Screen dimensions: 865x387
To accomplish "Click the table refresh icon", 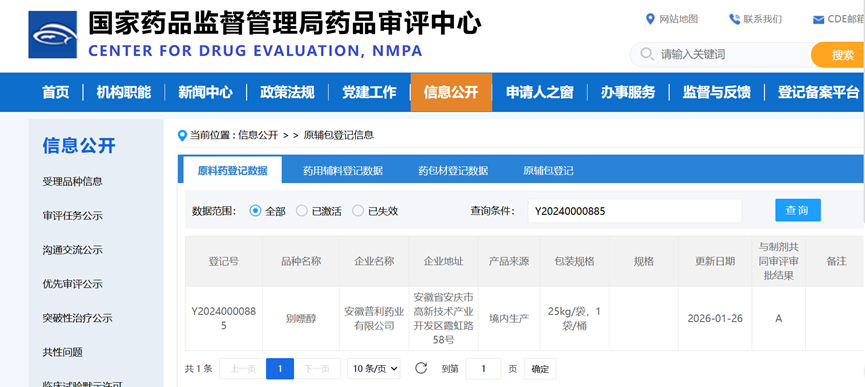I will tap(421, 368).
